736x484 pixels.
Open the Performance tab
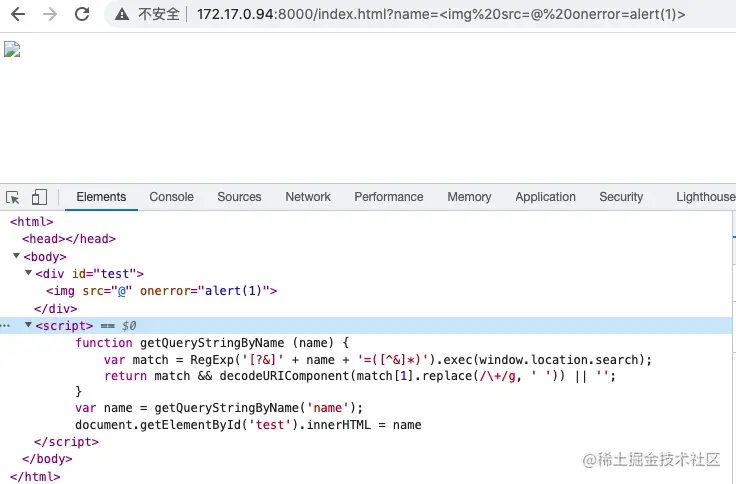(389, 197)
